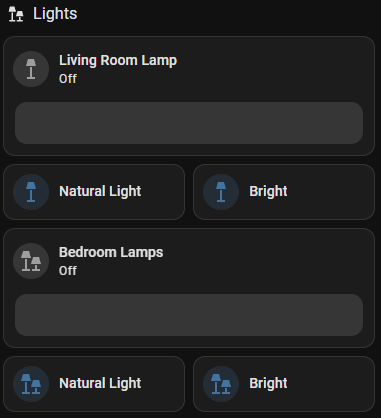Click the Lights header lamp icon

click(16, 14)
